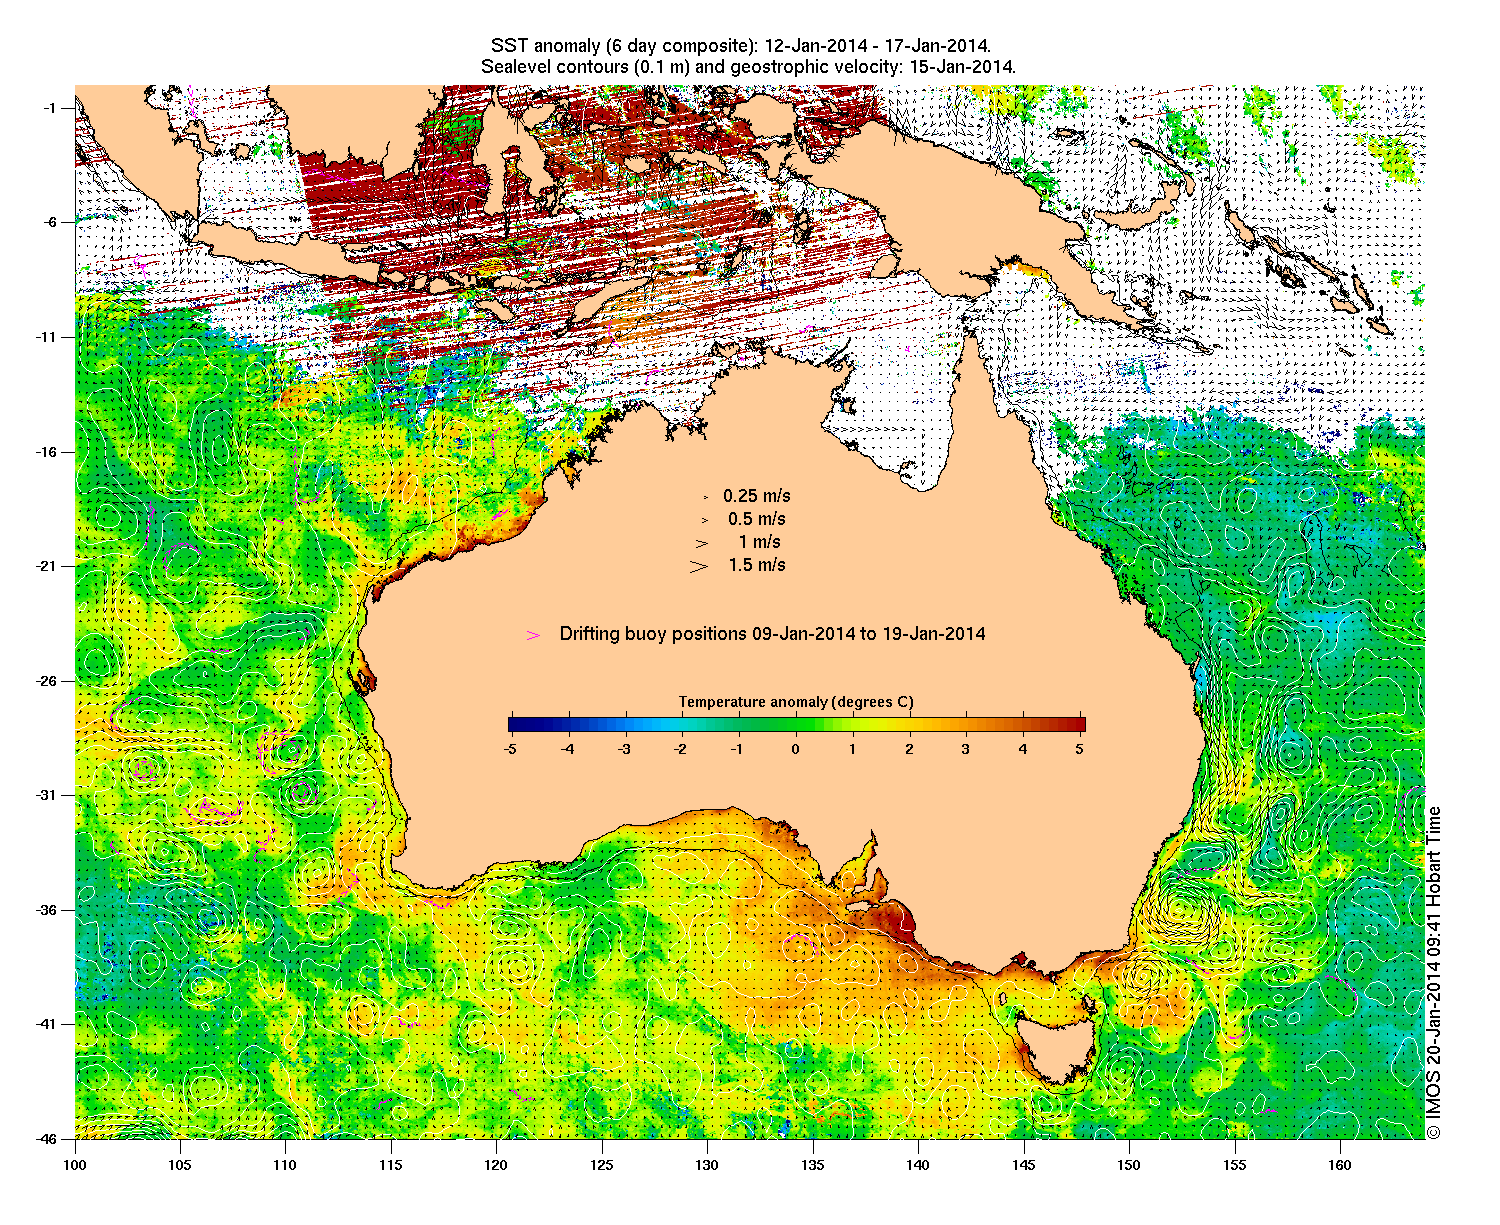The height and width of the screenshot is (1225, 1500).
Task: Click the dark red end of colorbar
Action: tap(1078, 725)
